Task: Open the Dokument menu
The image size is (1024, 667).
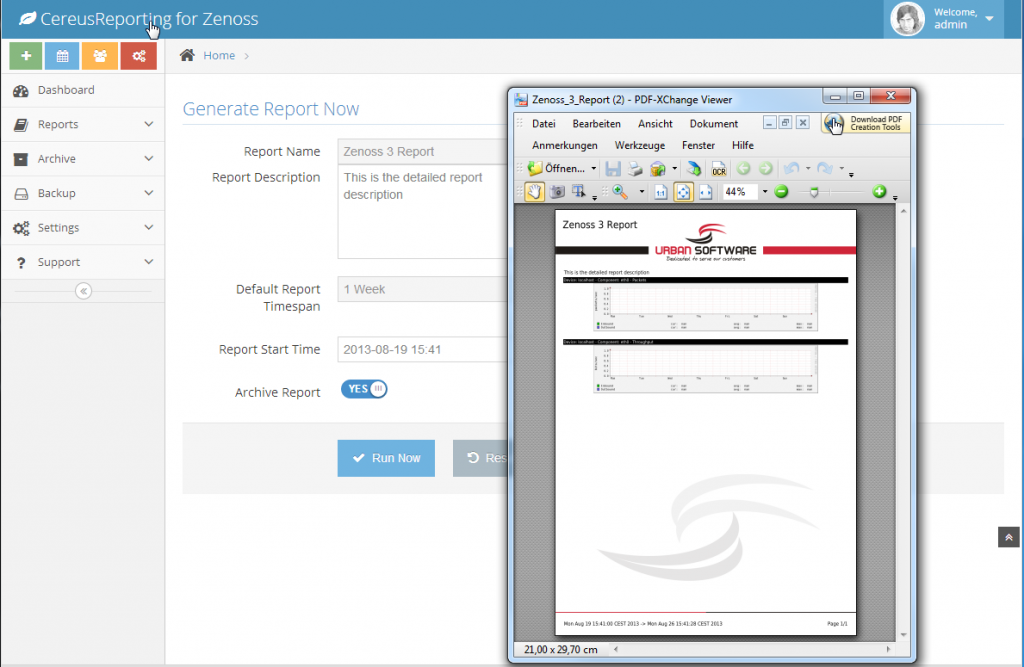Action: click(714, 124)
